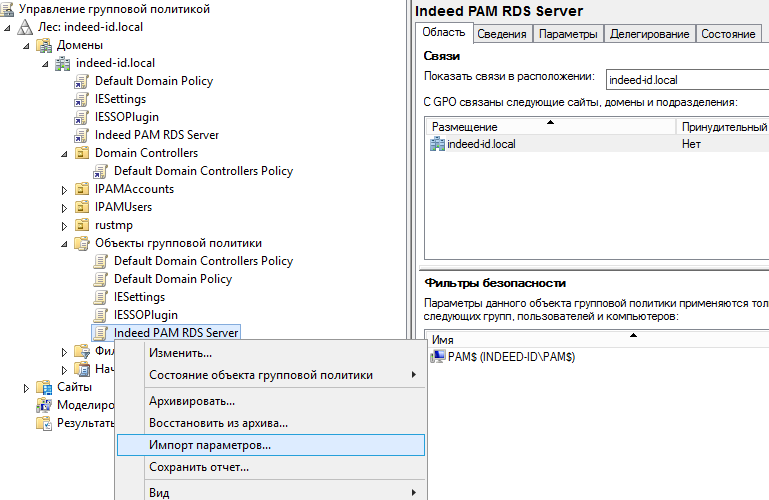Open the Делегирование tab
The width and height of the screenshot is (769, 500).
point(650,34)
